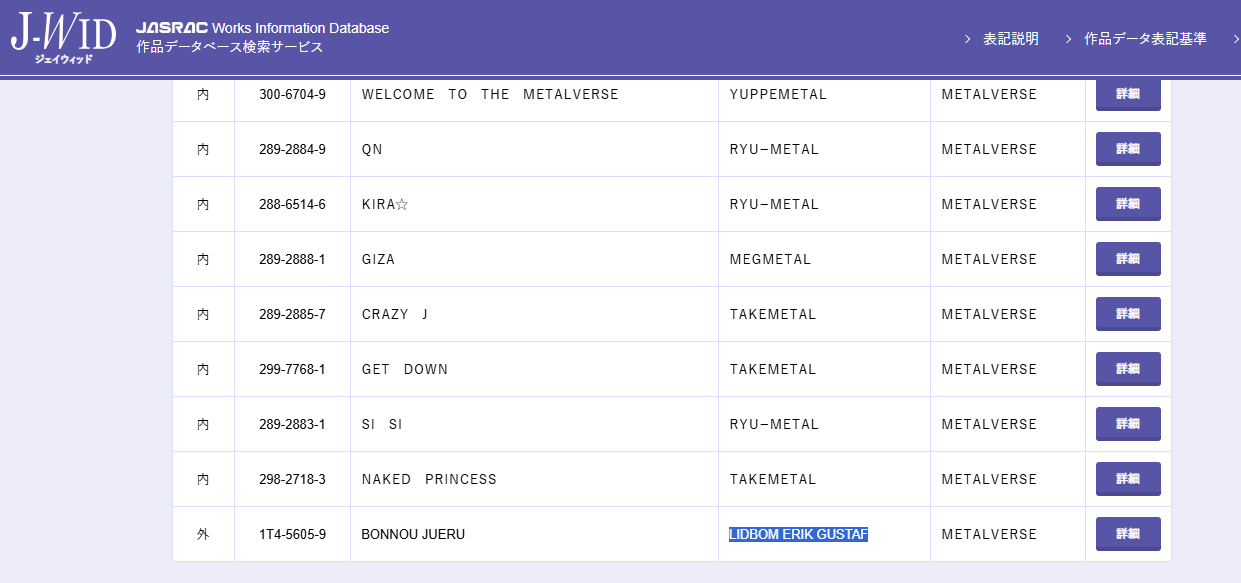Click 詳細 button for KIRA☆
Image resolution: width=1241 pixels, height=583 pixels.
(x=1128, y=204)
